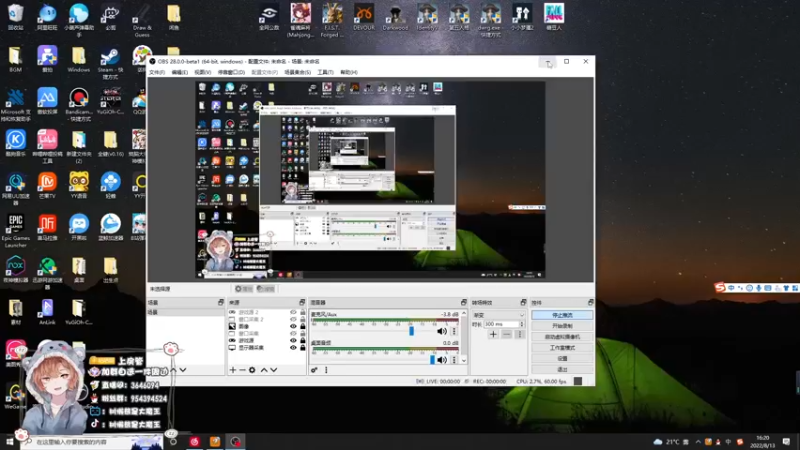The width and height of the screenshot is (800, 450).
Task: Mute the desktop audio speaker icon
Action: 442,360
